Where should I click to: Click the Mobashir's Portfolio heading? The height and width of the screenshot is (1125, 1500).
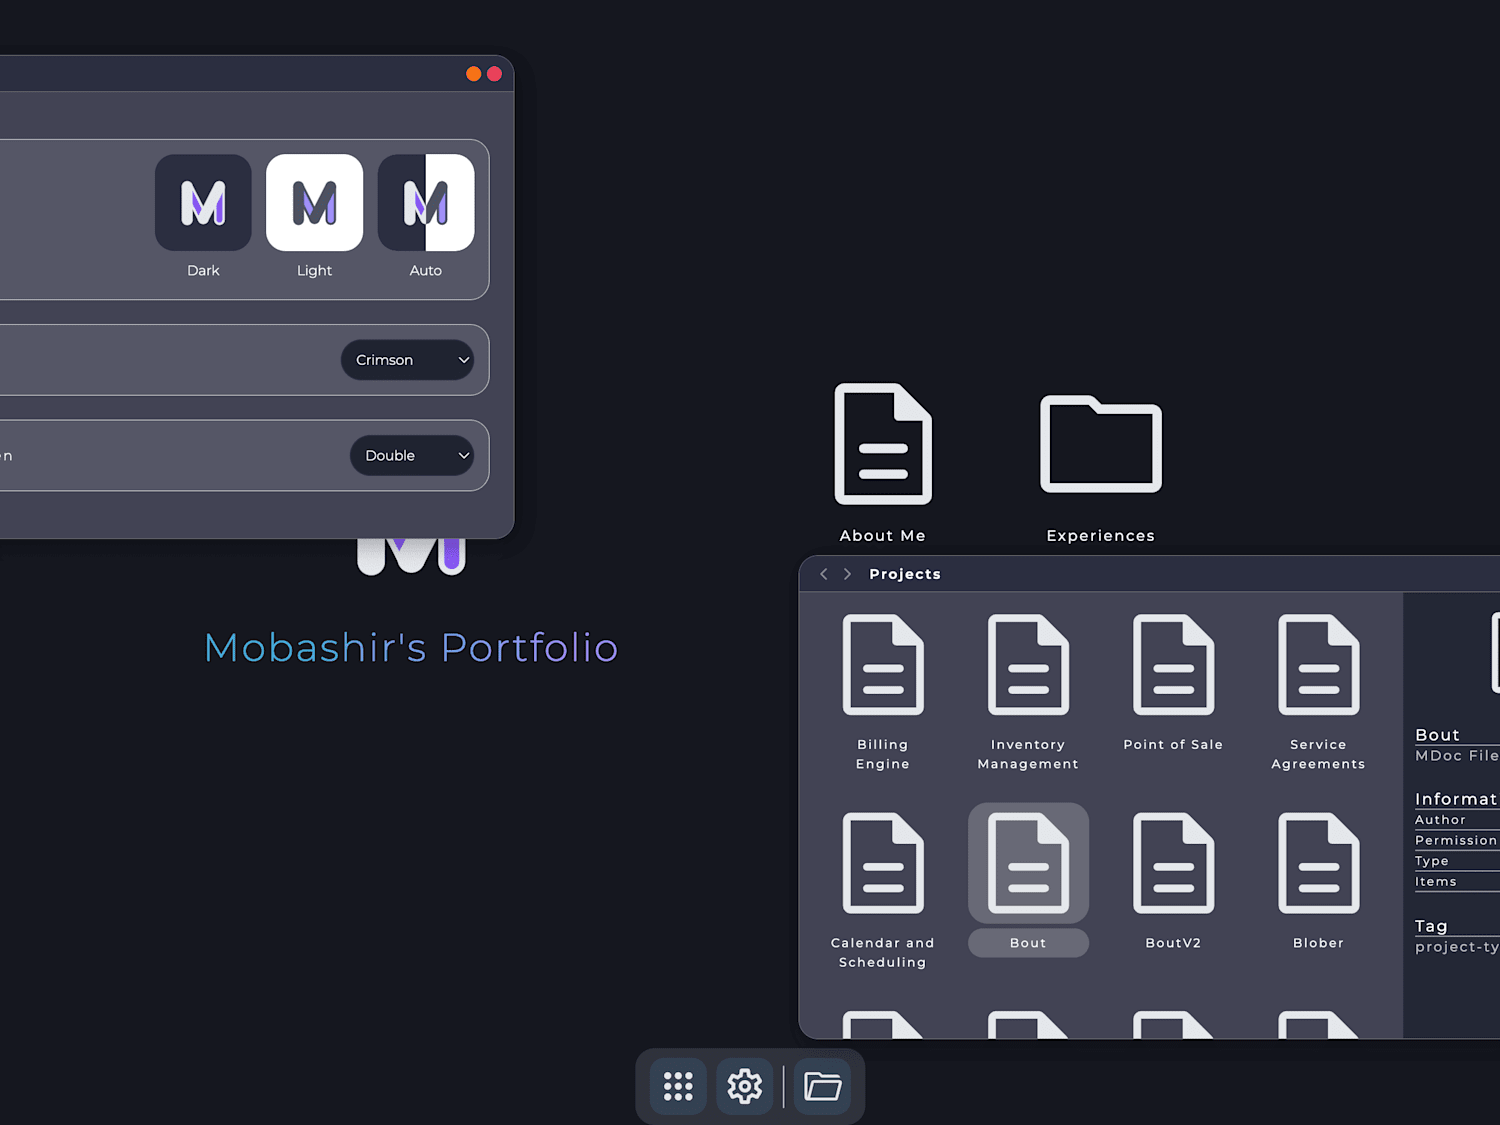click(411, 648)
